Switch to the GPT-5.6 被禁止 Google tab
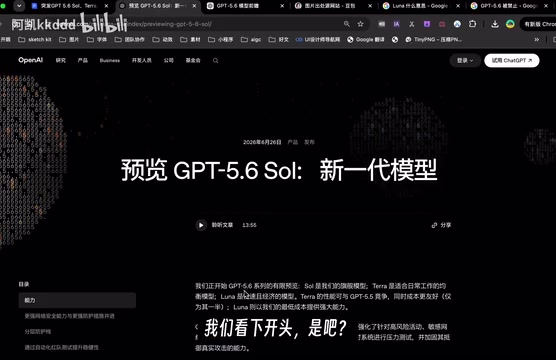The image size is (556, 360). pos(508,6)
